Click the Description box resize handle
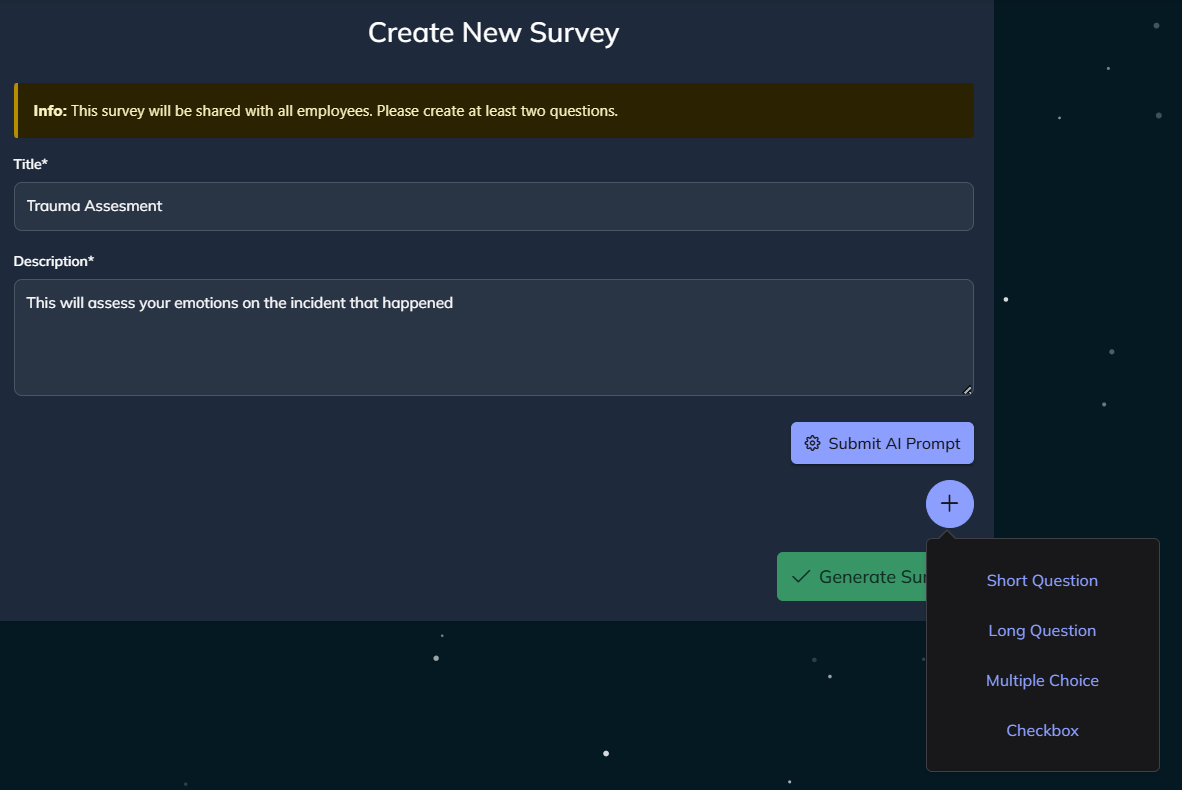The width and height of the screenshot is (1182, 790). tap(967, 390)
